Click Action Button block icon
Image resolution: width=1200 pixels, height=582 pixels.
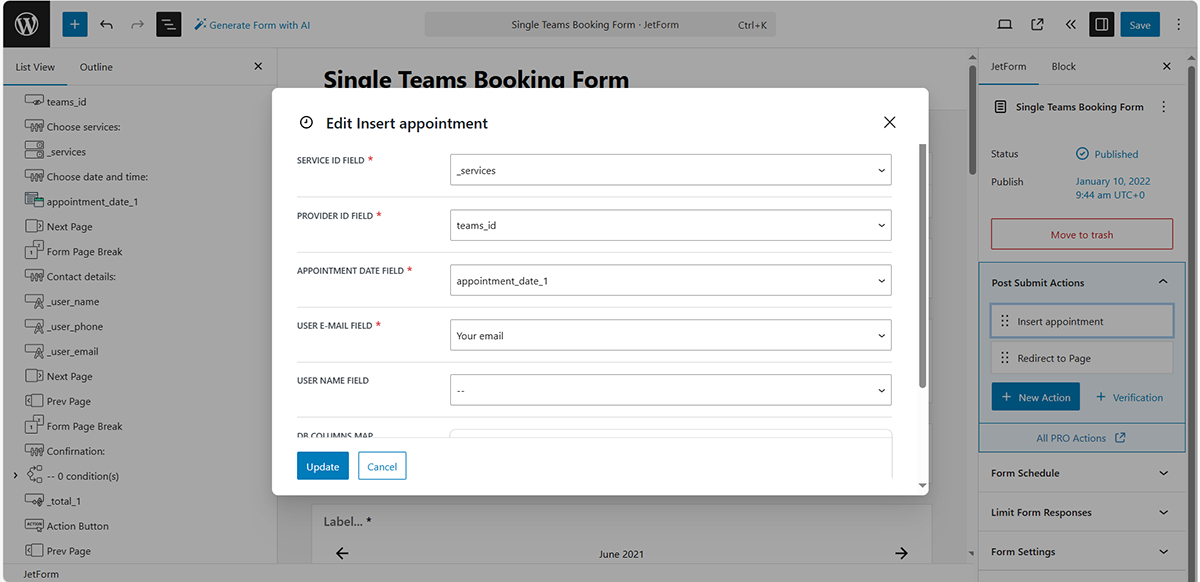click(x=34, y=525)
